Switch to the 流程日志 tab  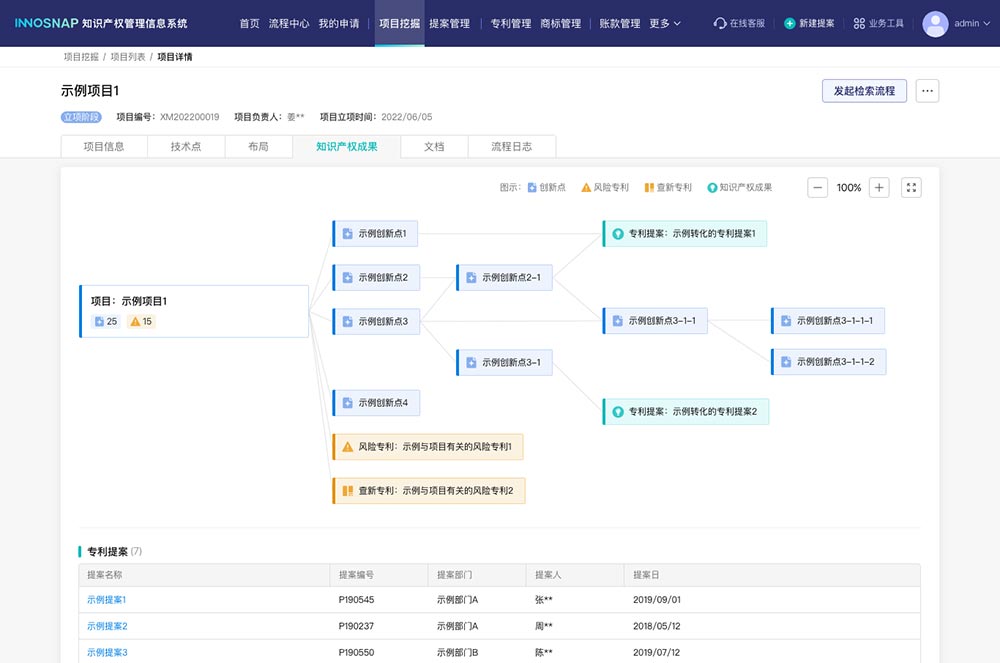pos(511,147)
